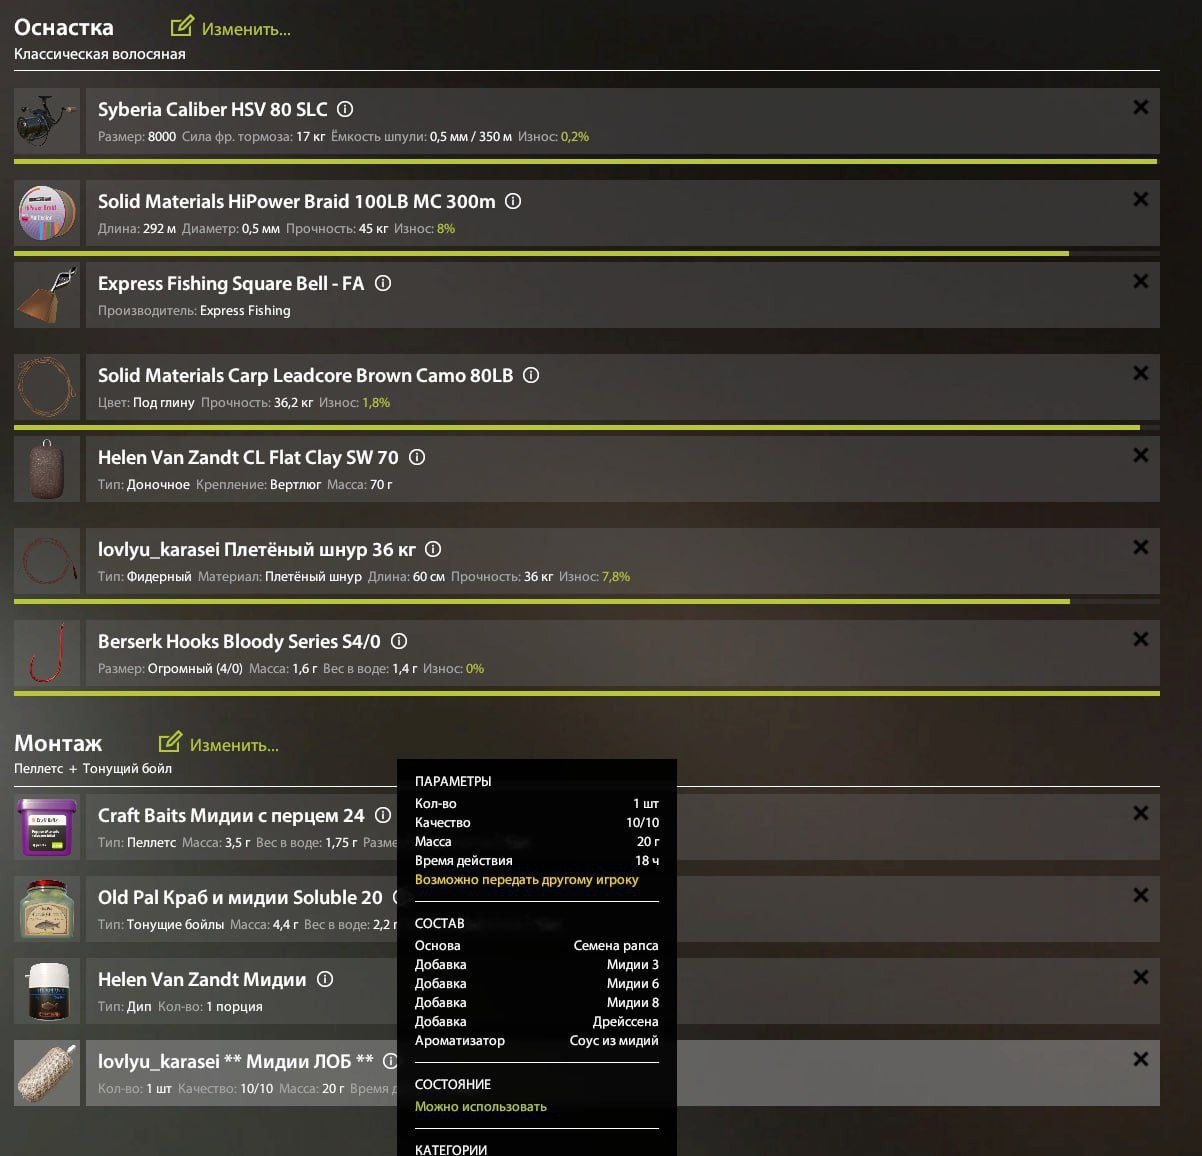
Task: Select the HiPower Braid spool thumbnail
Action: tap(47, 213)
